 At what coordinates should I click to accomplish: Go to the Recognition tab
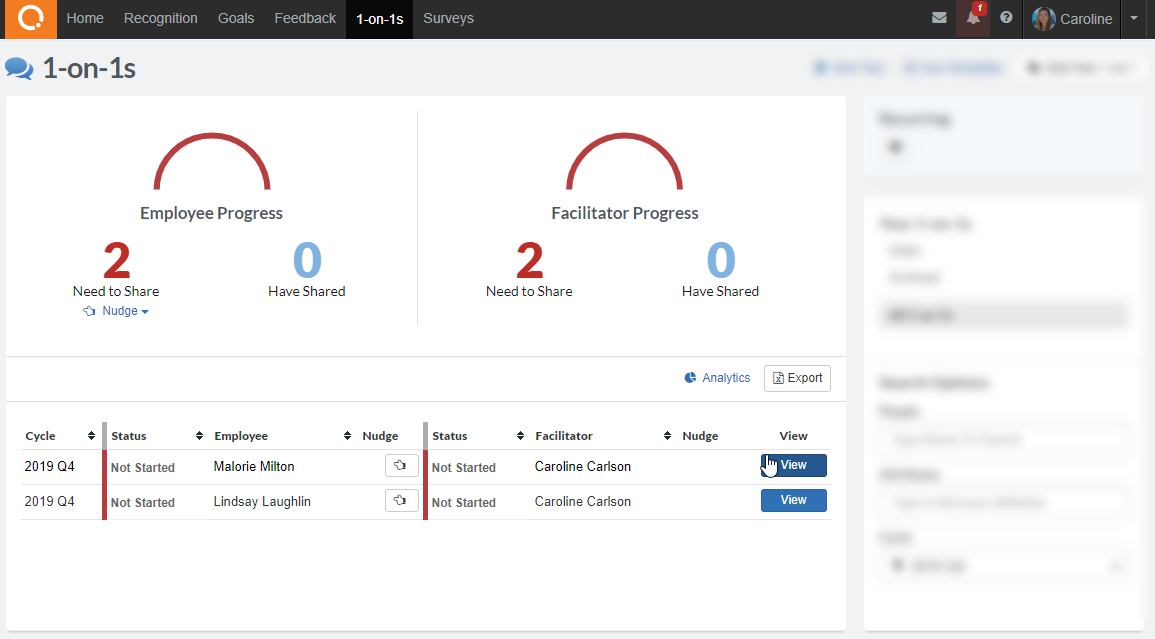pos(160,19)
